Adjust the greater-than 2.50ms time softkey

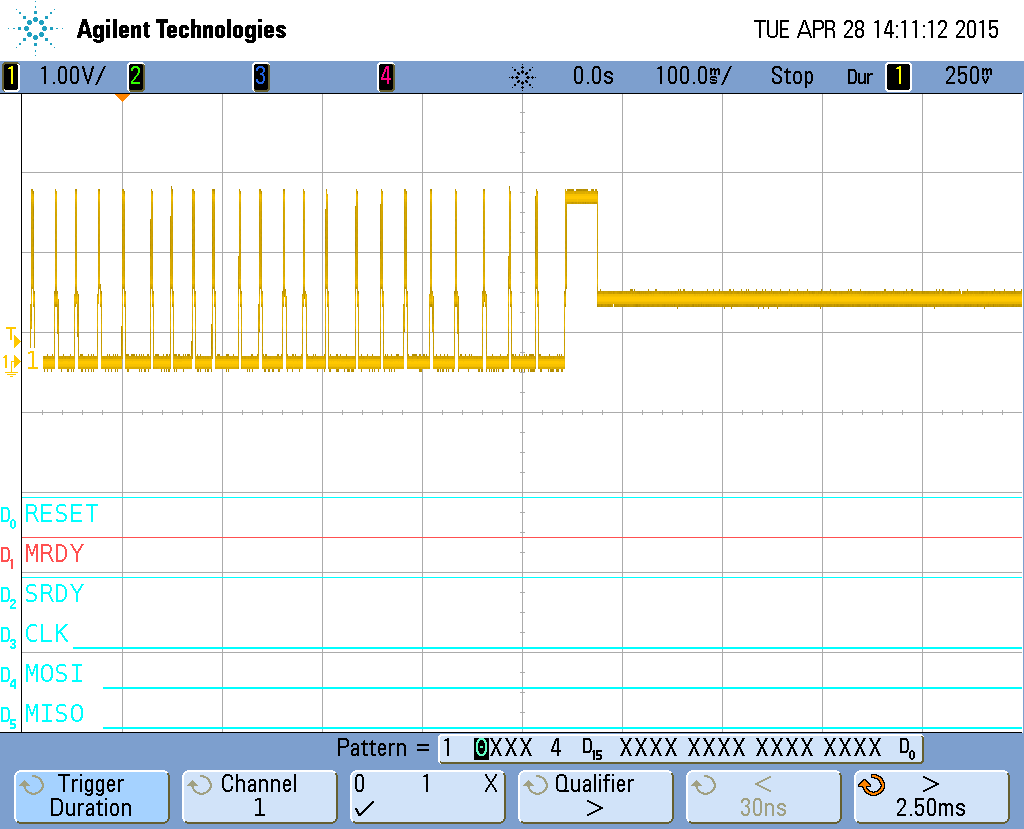pos(931,796)
